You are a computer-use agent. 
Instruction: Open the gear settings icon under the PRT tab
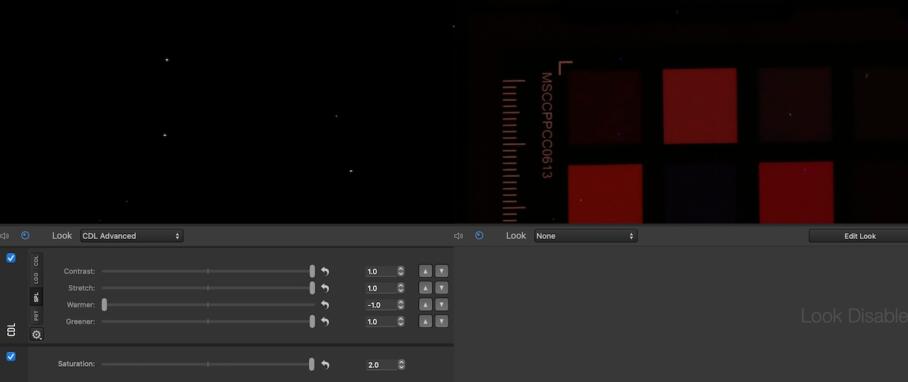coord(36,335)
